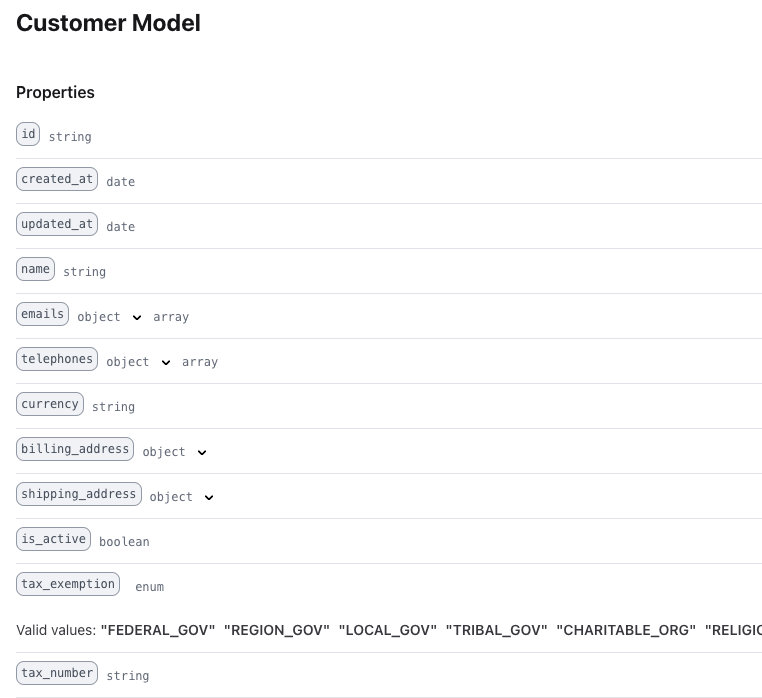Expand the emails object chevron
The image size is (762, 698).
(137, 317)
